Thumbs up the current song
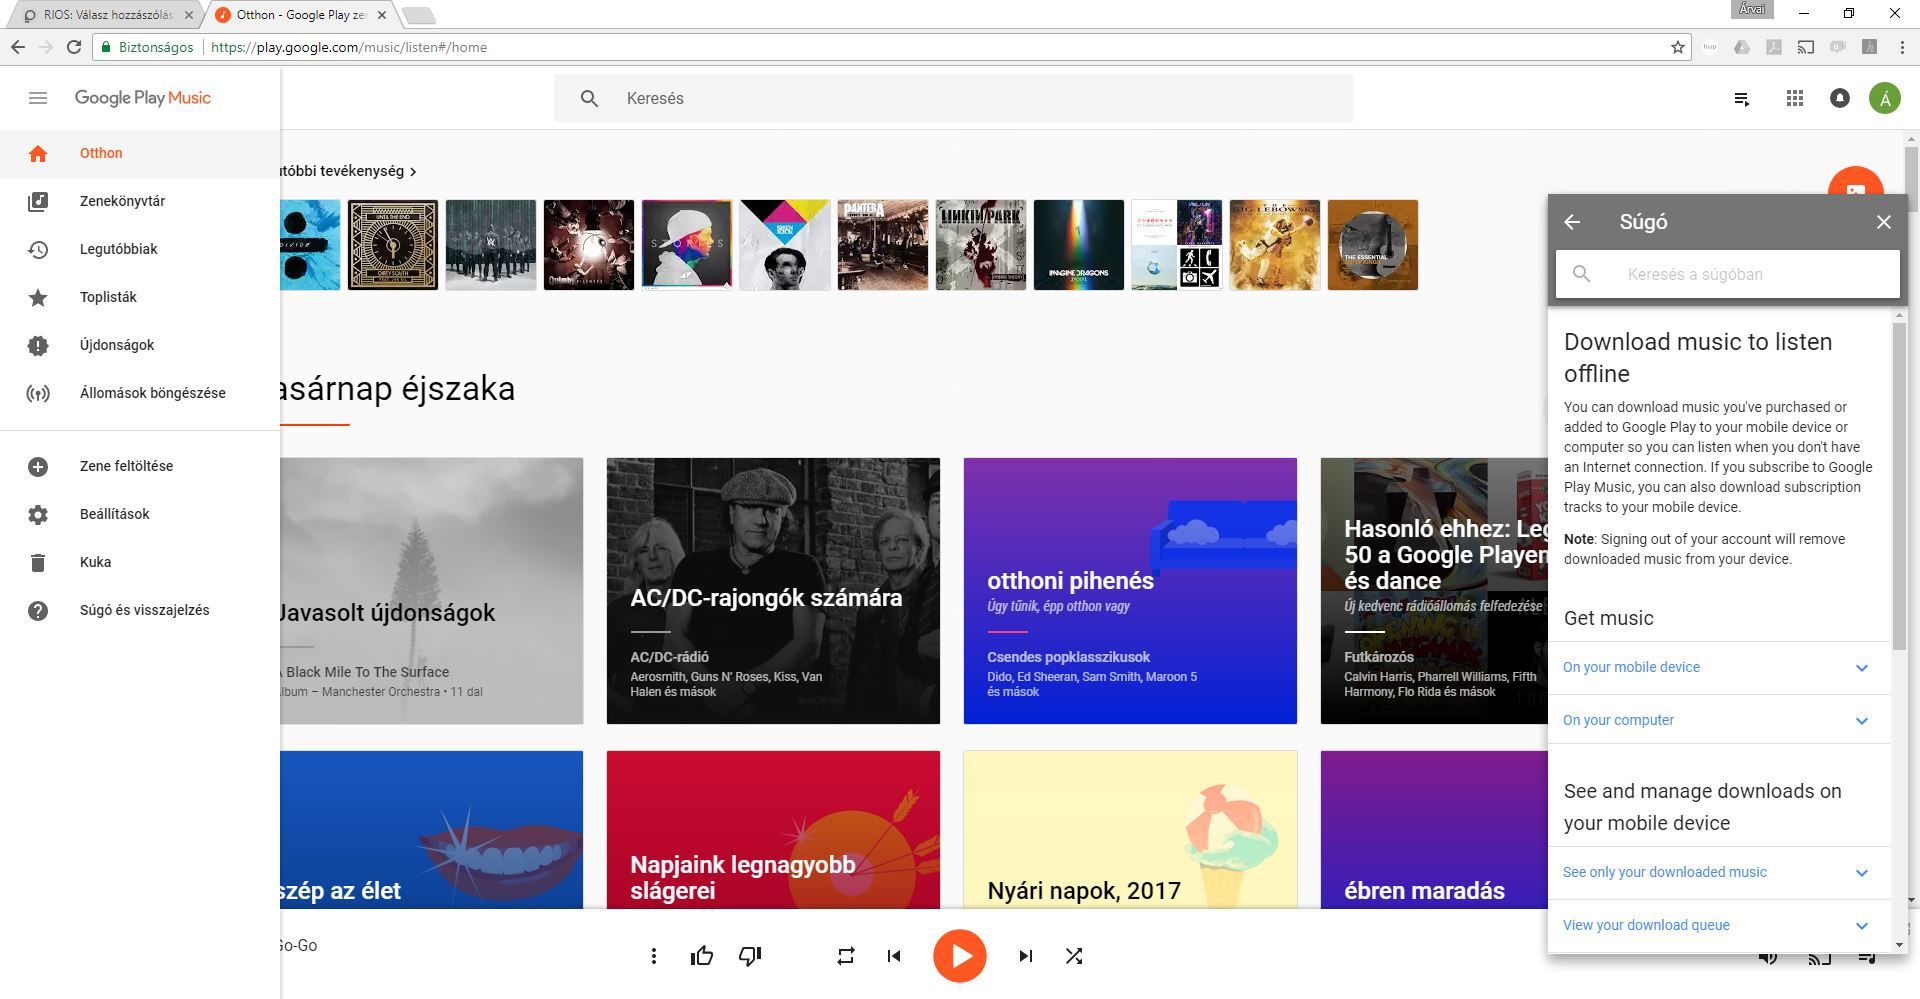Screen dimensions: 1920x999 coord(702,956)
